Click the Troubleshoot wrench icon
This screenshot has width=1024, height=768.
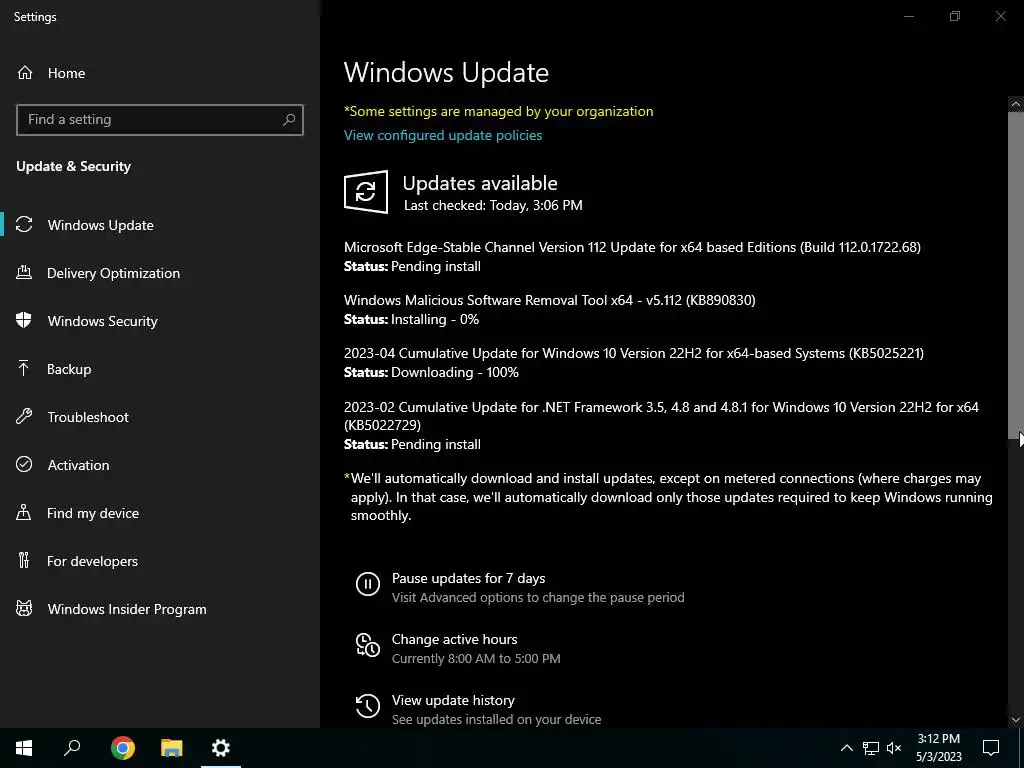[24, 417]
